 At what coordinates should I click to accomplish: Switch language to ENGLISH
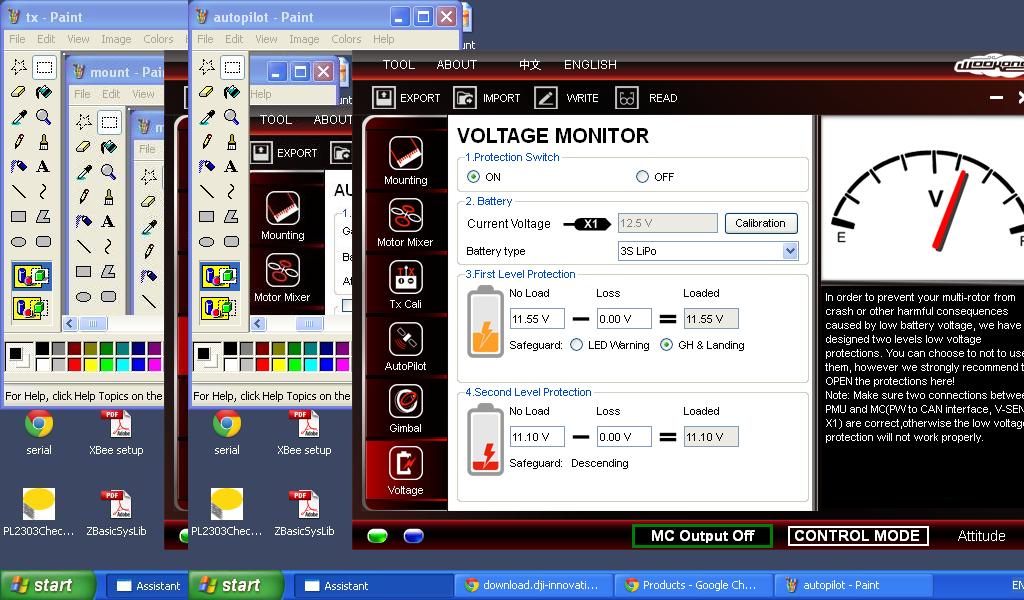[x=590, y=64]
